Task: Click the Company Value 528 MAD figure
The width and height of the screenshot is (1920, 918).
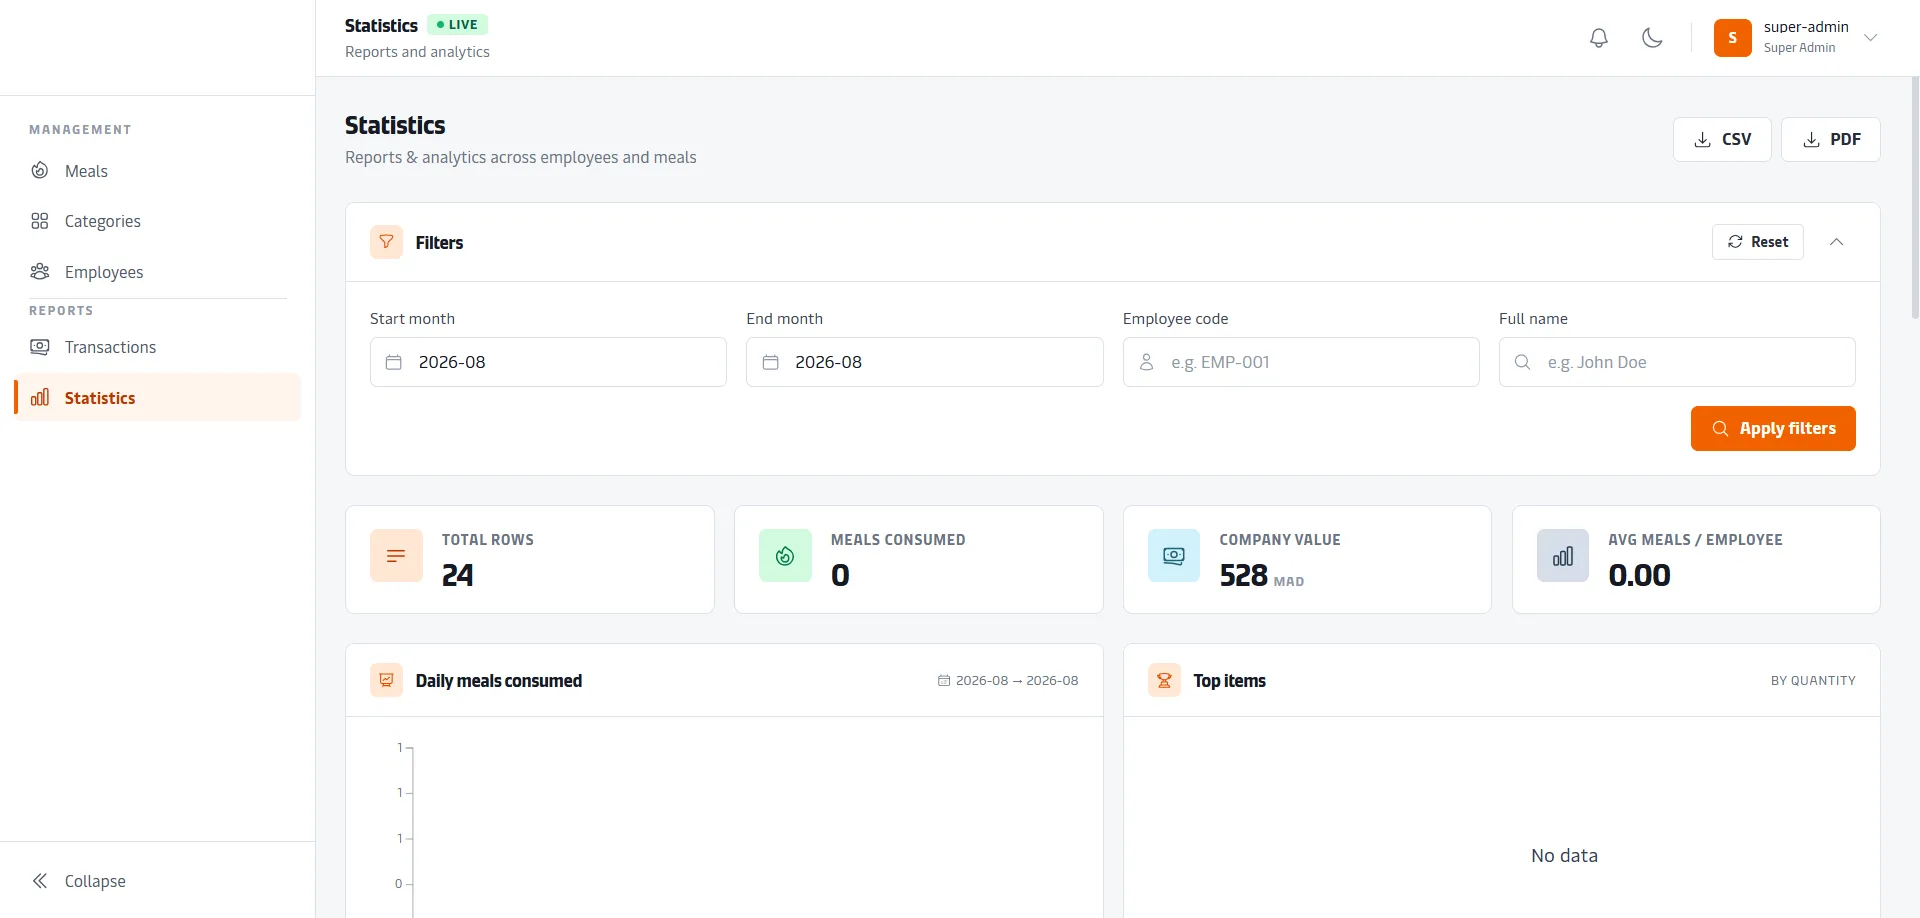Action: coord(1262,576)
